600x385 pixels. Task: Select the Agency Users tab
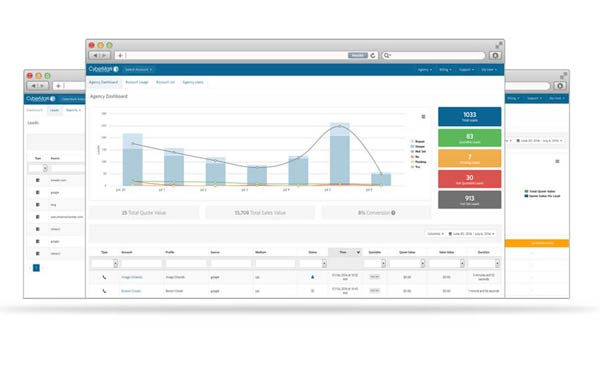click(x=193, y=82)
